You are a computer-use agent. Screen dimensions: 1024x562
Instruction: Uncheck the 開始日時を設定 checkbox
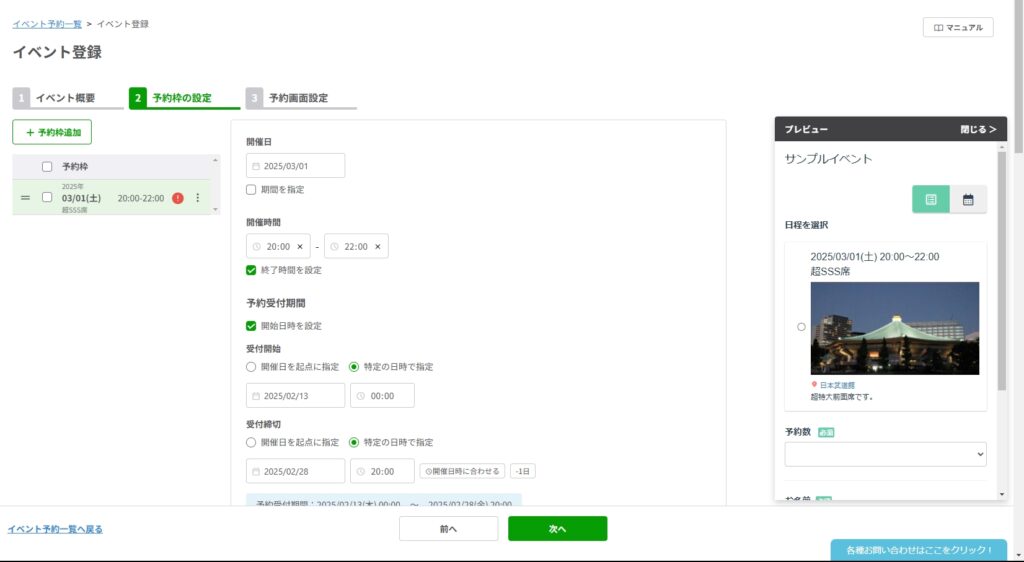251,326
